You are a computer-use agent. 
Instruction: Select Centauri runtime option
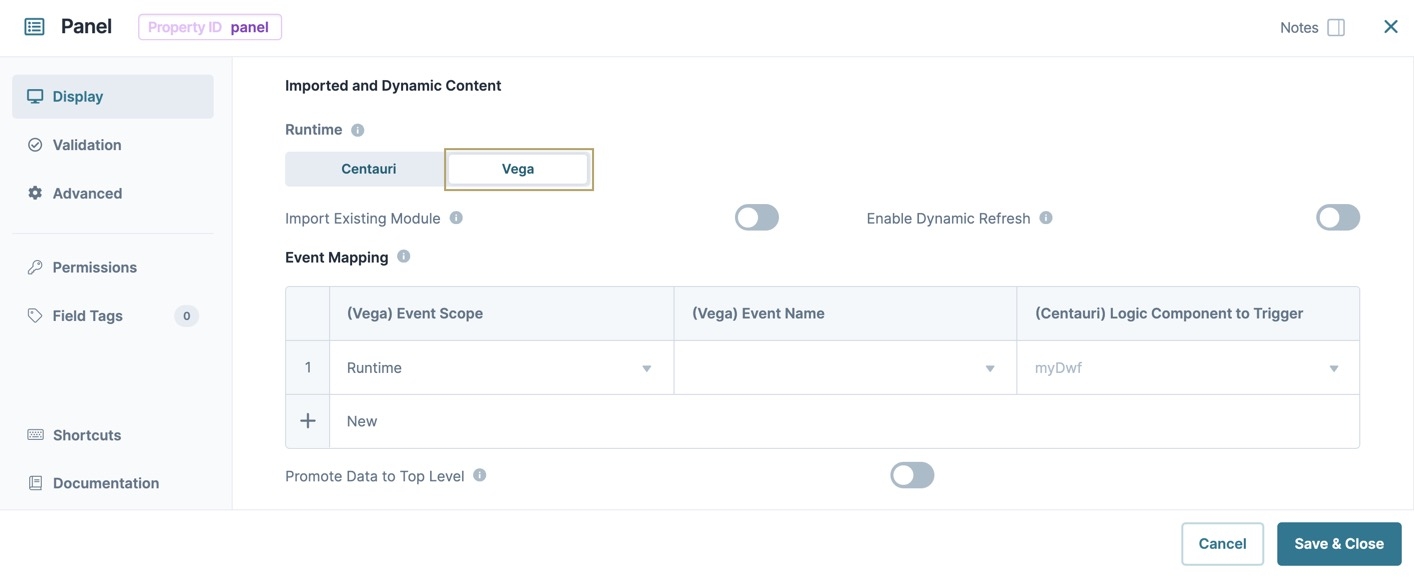click(366, 169)
